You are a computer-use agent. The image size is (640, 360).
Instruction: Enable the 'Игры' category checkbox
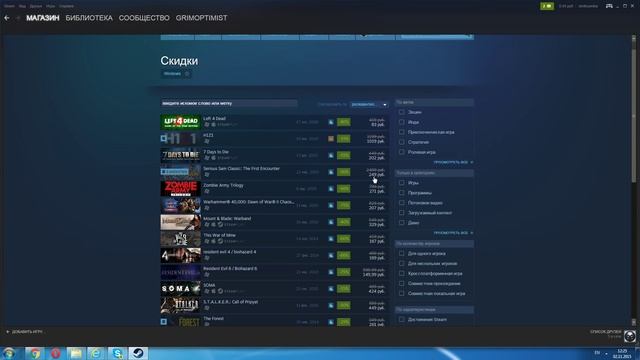click(402, 183)
